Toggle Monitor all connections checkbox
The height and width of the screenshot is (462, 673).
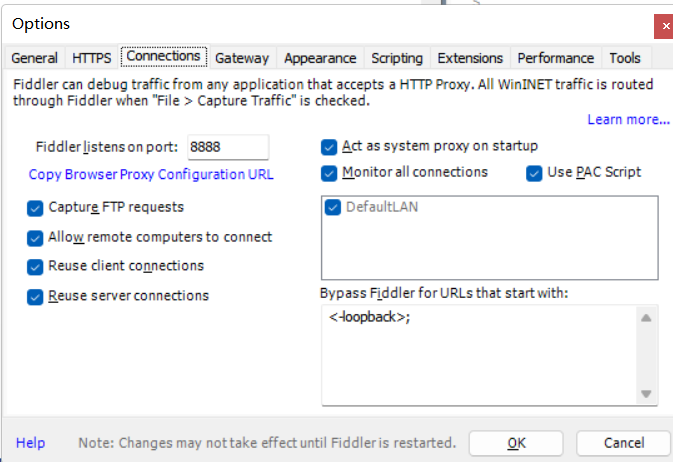(x=329, y=173)
